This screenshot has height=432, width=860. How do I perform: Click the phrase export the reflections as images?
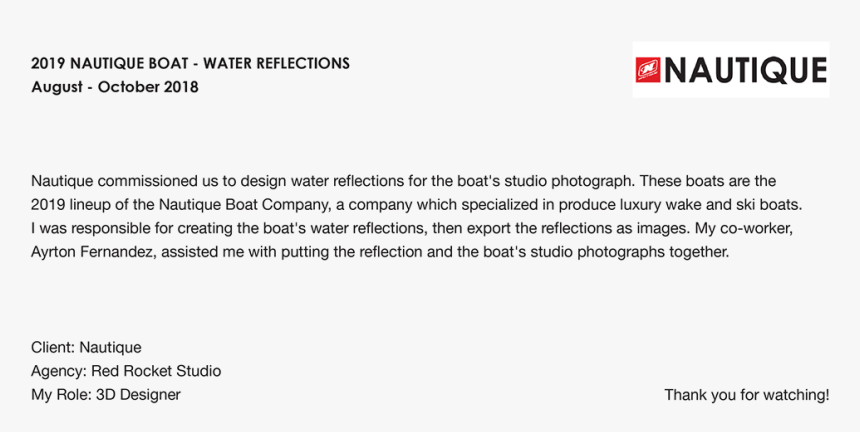pyautogui.click(x=572, y=229)
